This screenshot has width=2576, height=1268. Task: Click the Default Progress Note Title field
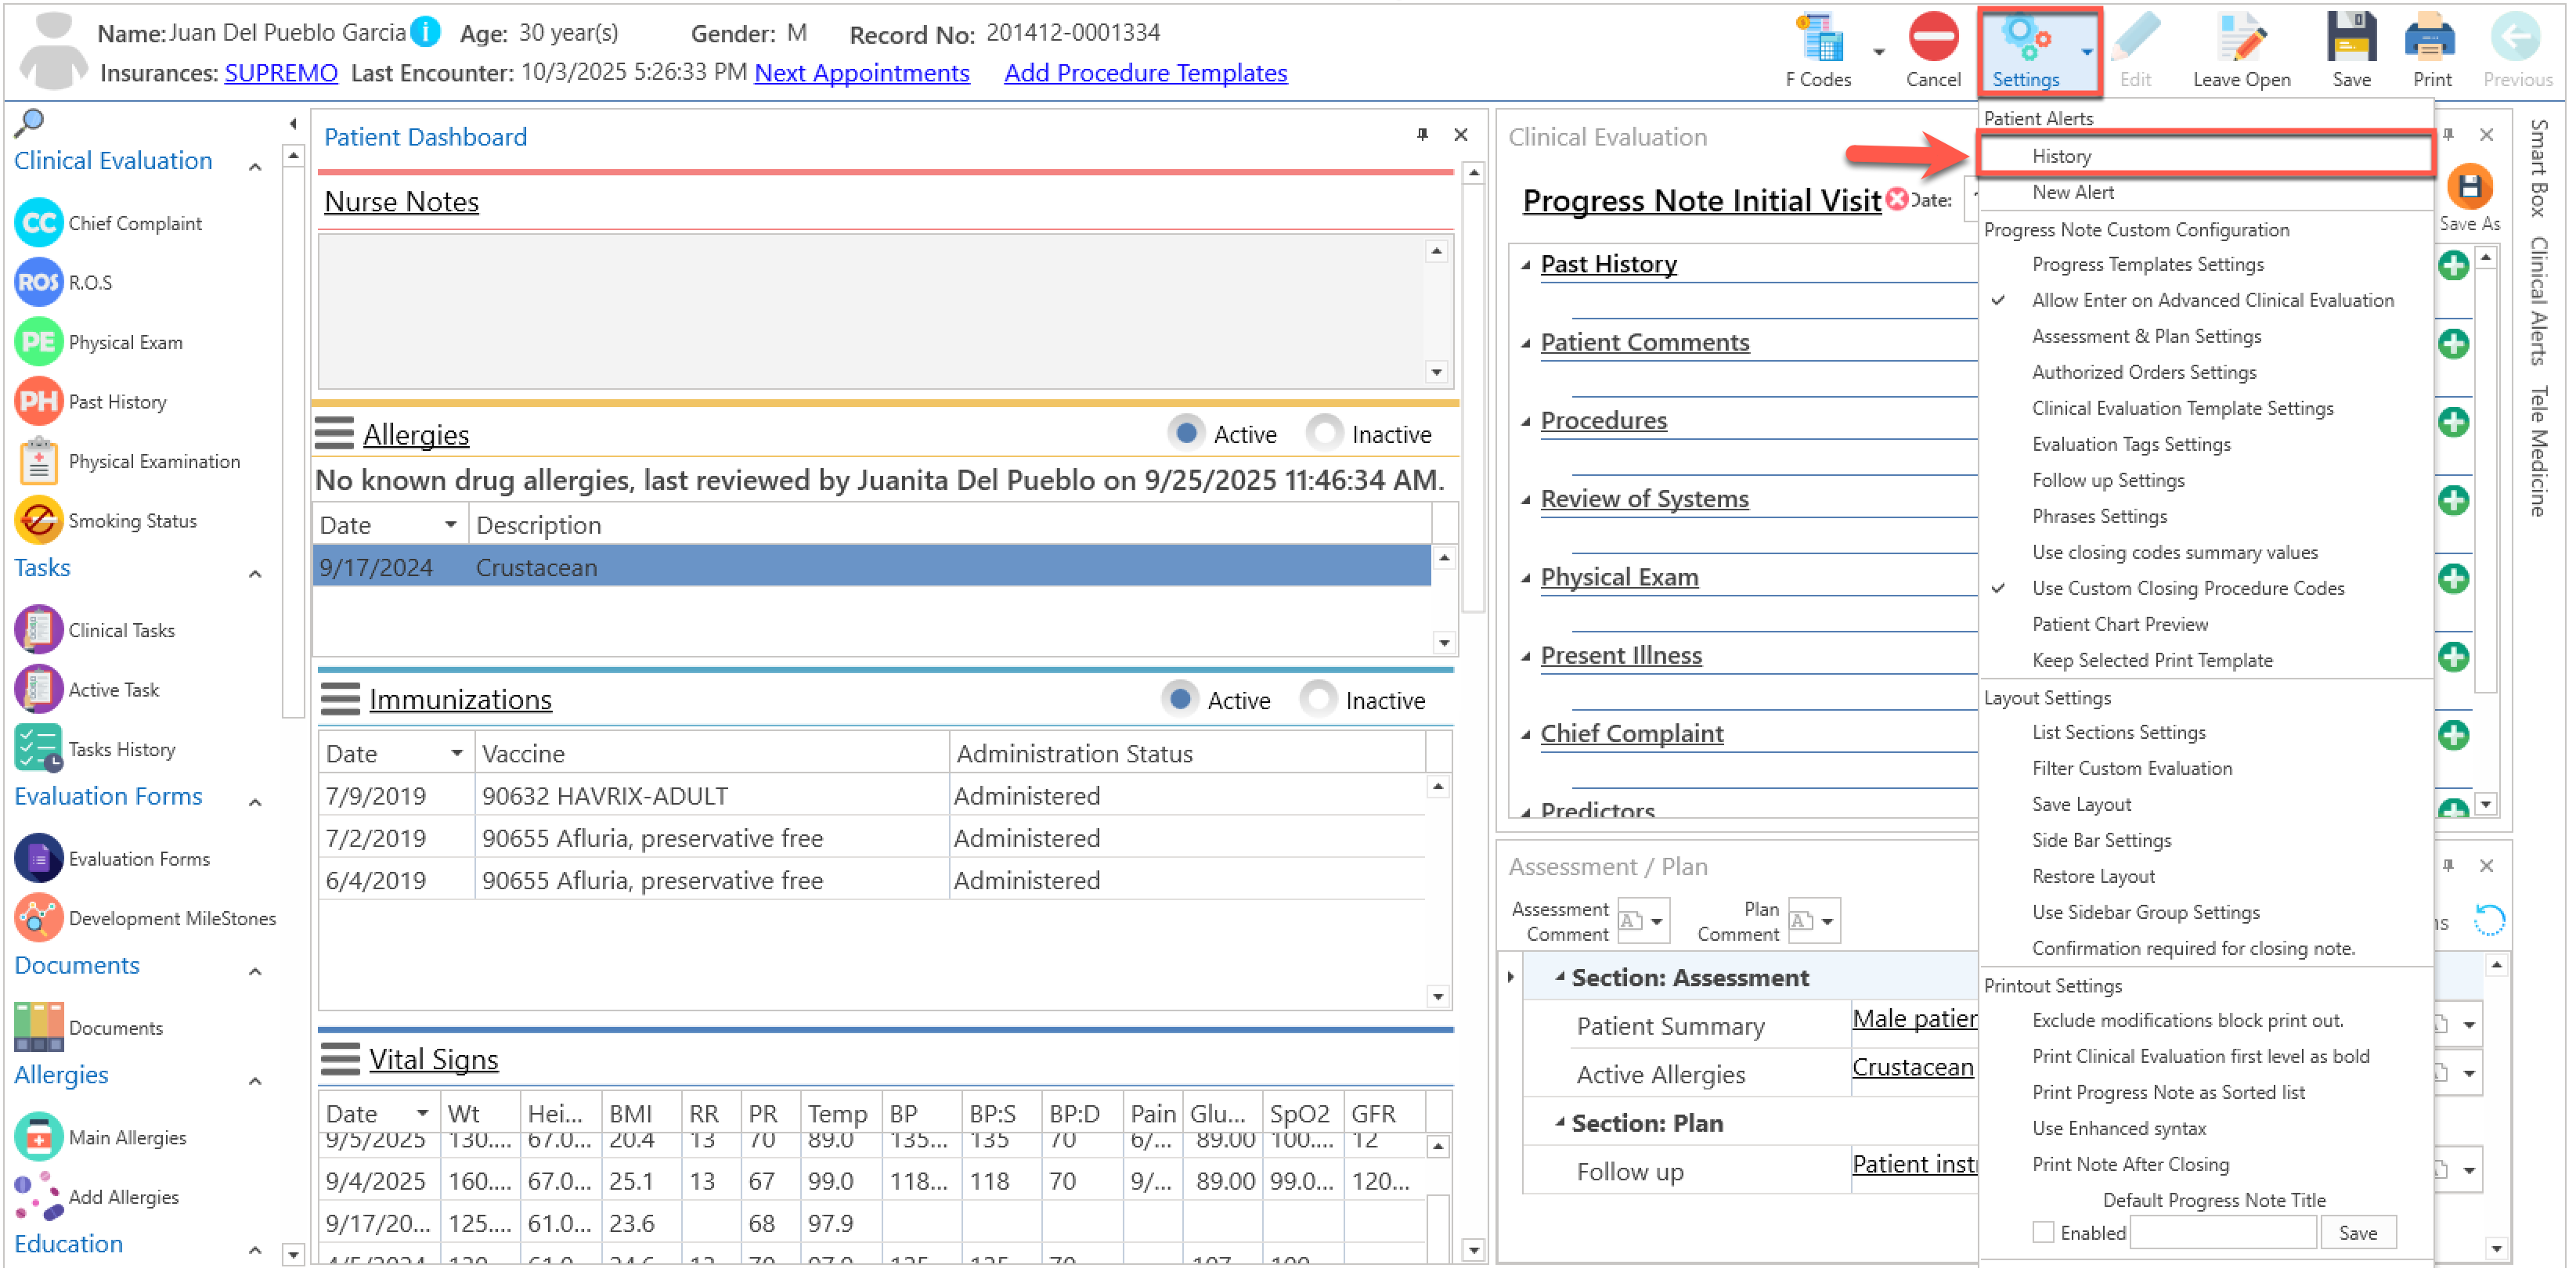2222,1232
